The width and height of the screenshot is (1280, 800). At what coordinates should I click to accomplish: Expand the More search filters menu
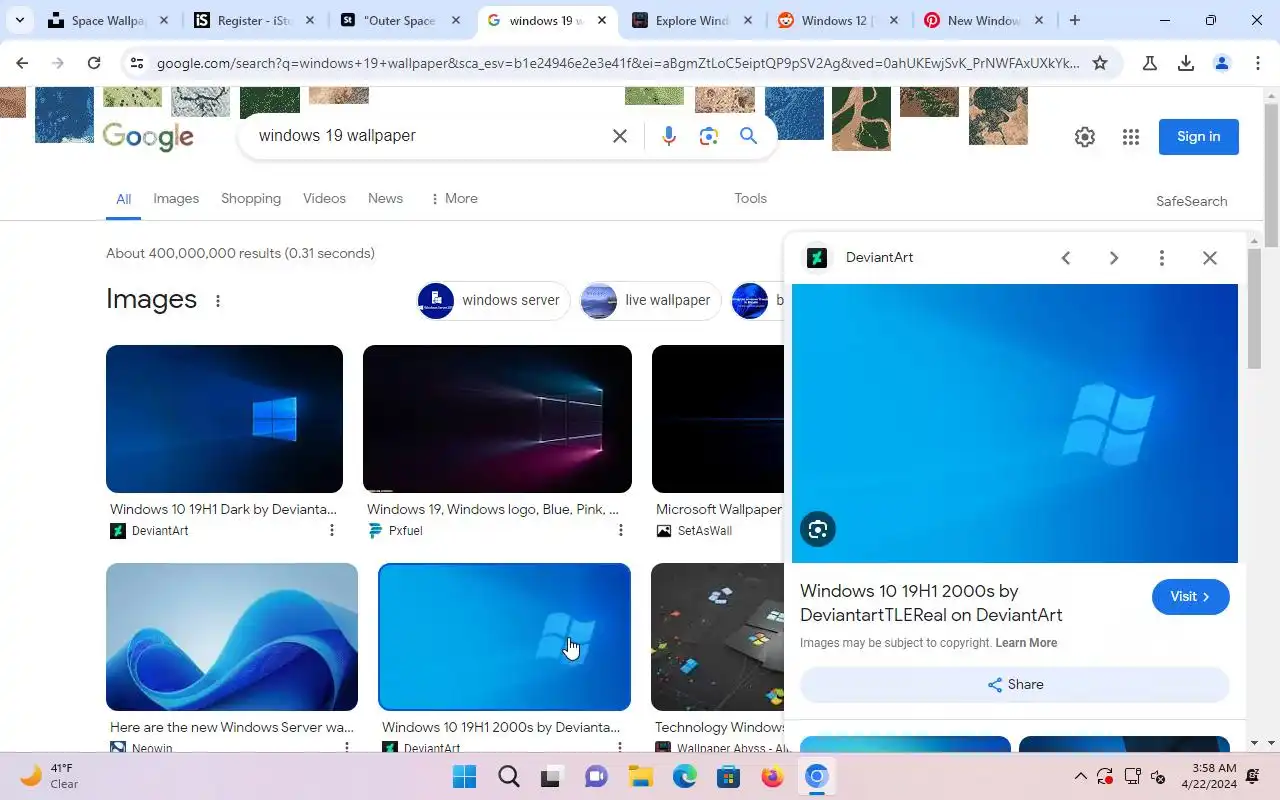pos(453,198)
